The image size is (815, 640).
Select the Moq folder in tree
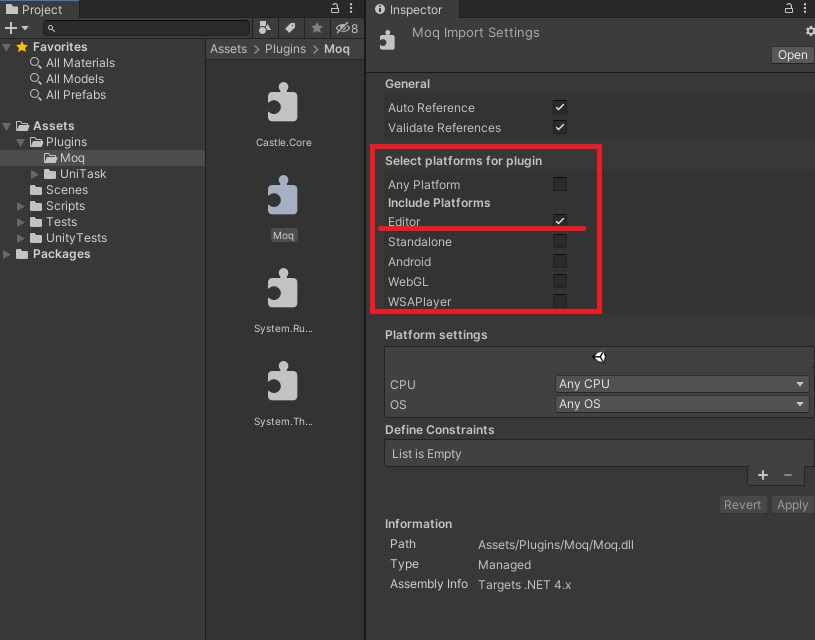[x=102, y=158]
